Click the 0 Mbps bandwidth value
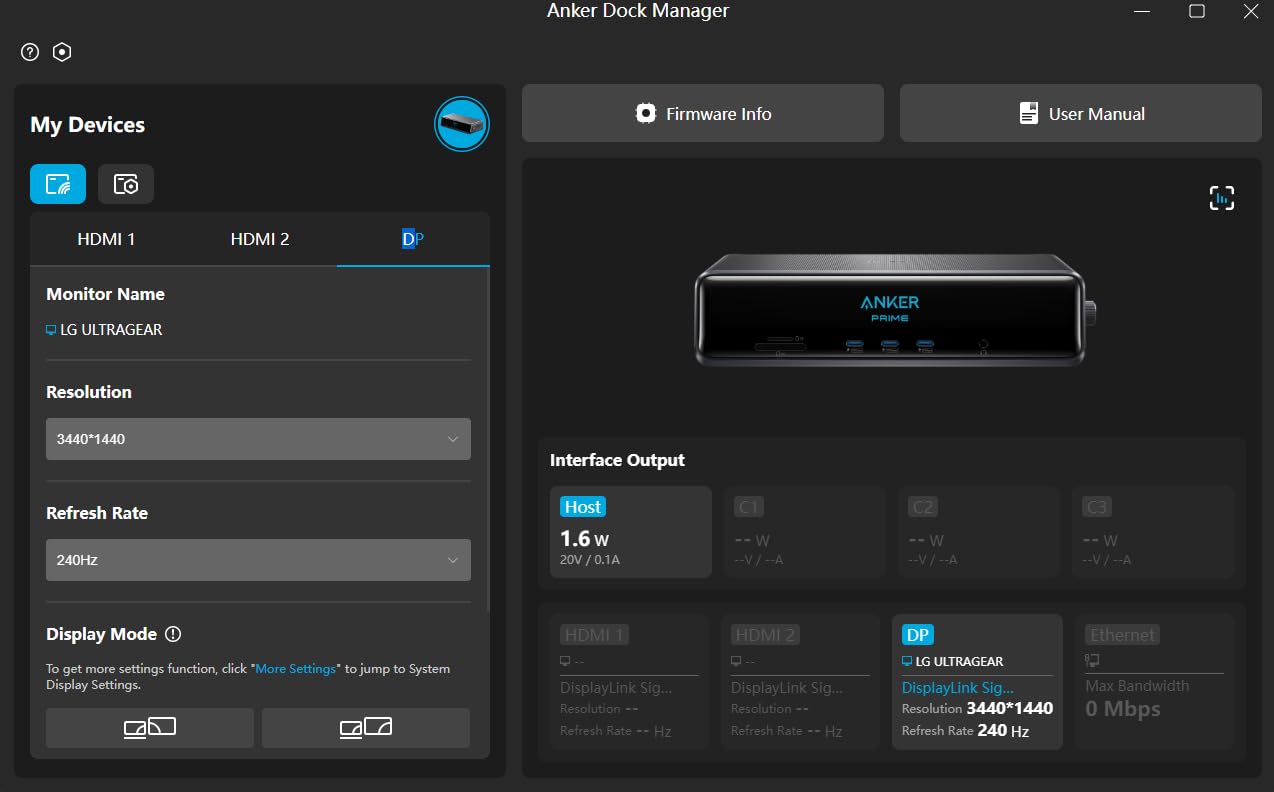This screenshot has height=792, width=1274. (1123, 709)
